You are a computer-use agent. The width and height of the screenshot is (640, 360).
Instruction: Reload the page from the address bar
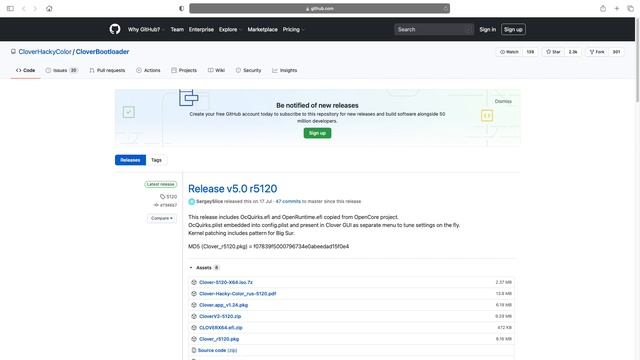point(445,8)
